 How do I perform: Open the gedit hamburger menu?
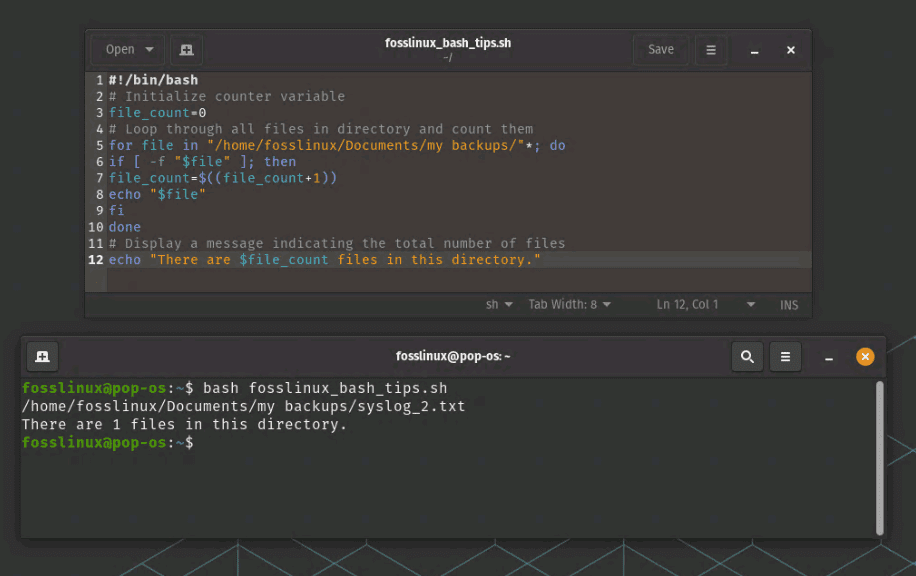(711, 49)
